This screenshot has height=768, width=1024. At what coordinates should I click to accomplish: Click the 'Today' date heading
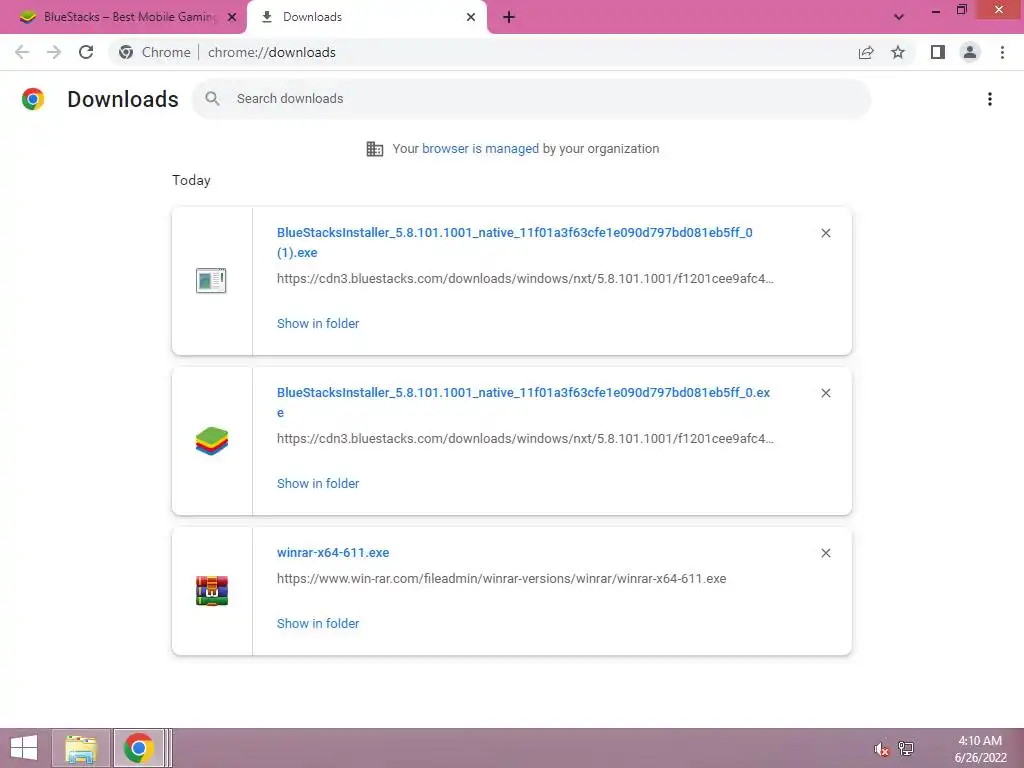(191, 180)
